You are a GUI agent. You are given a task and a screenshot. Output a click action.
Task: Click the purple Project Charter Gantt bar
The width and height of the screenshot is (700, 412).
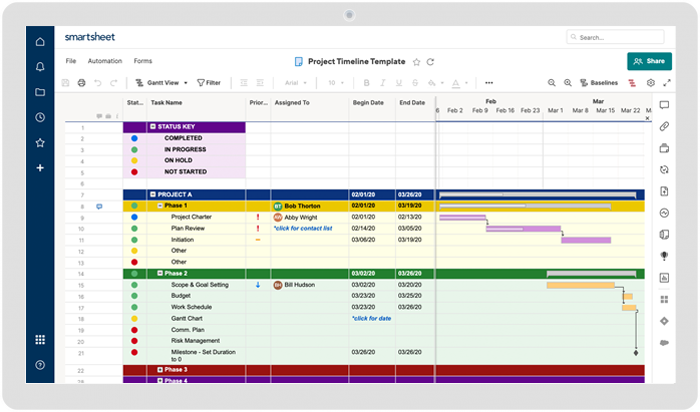pyautogui.click(x=462, y=216)
